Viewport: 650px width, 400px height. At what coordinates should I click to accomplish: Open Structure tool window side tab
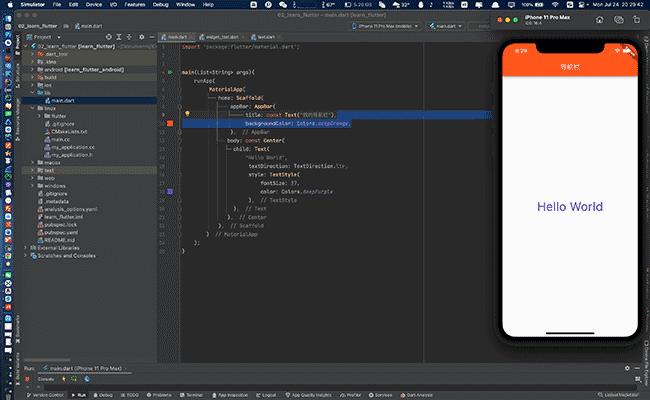point(17,75)
